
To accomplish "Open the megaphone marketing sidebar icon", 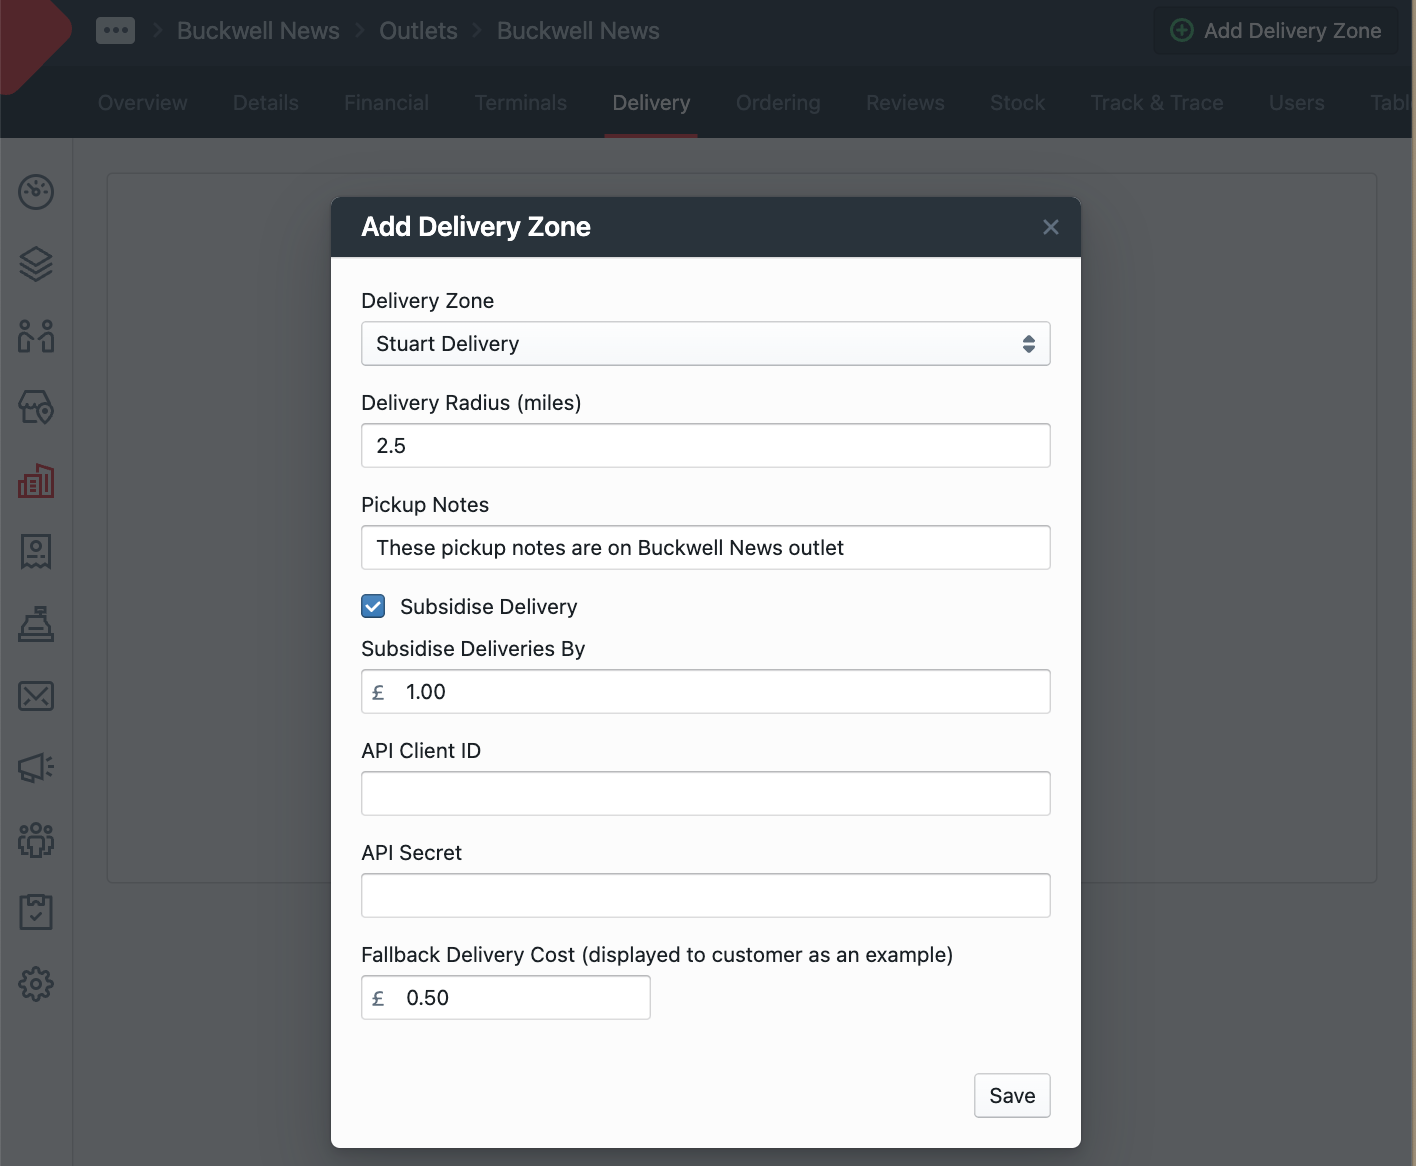I will 36,768.
